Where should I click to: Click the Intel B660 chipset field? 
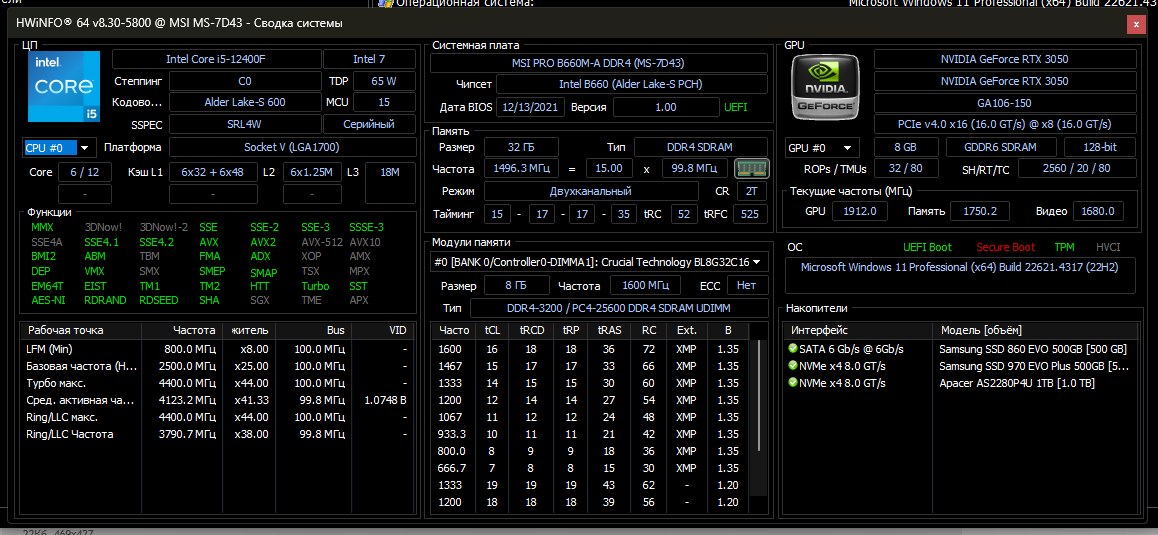click(x=631, y=84)
